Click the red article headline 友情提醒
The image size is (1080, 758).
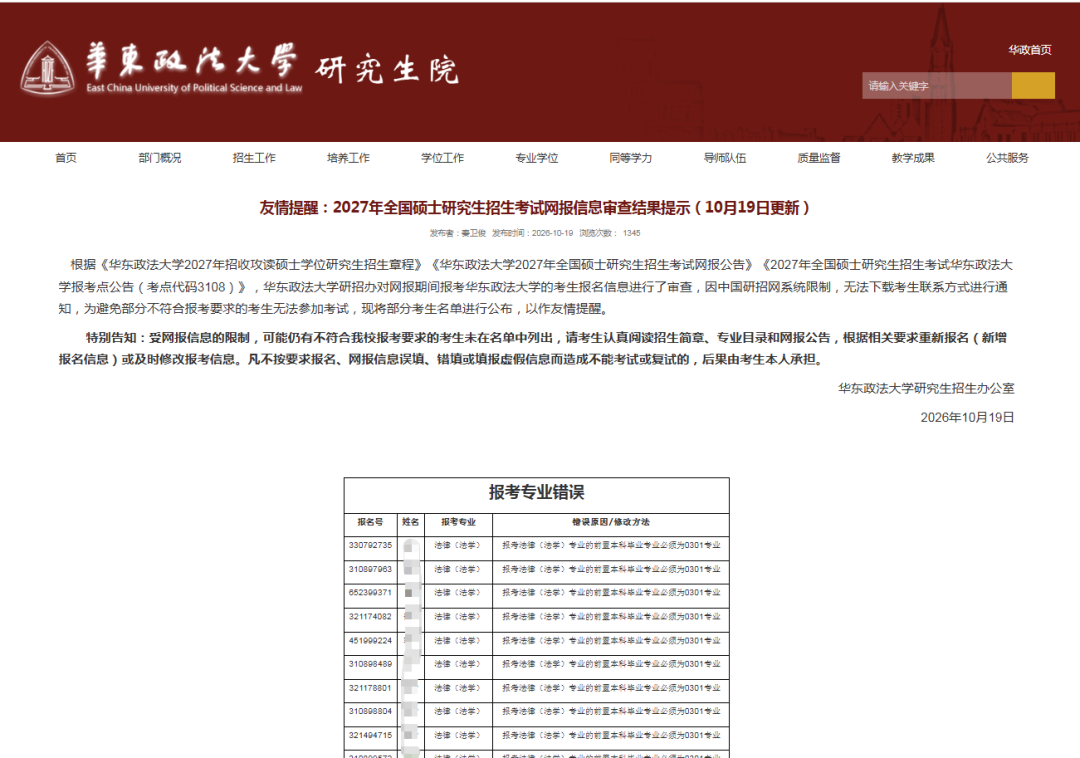coord(534,207)
